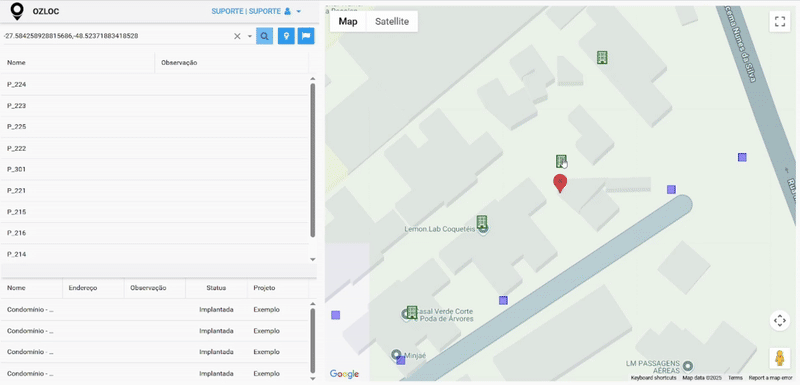Open the map Terms link
Screen dimensions: 800x385
pos(736,378)
